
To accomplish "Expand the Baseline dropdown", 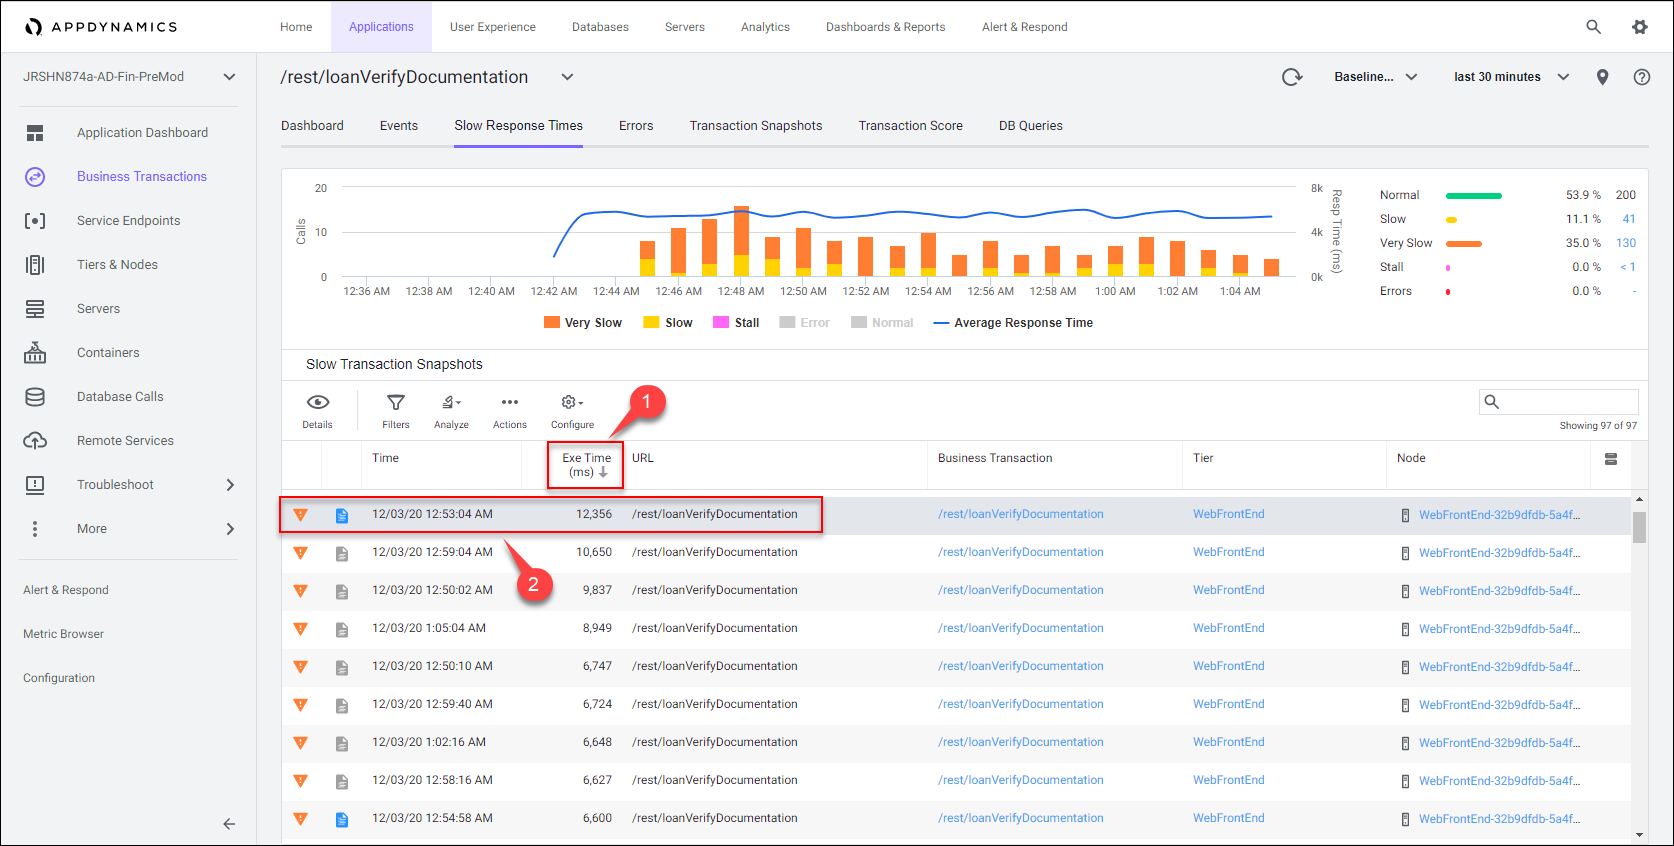I will (1375, 77).
